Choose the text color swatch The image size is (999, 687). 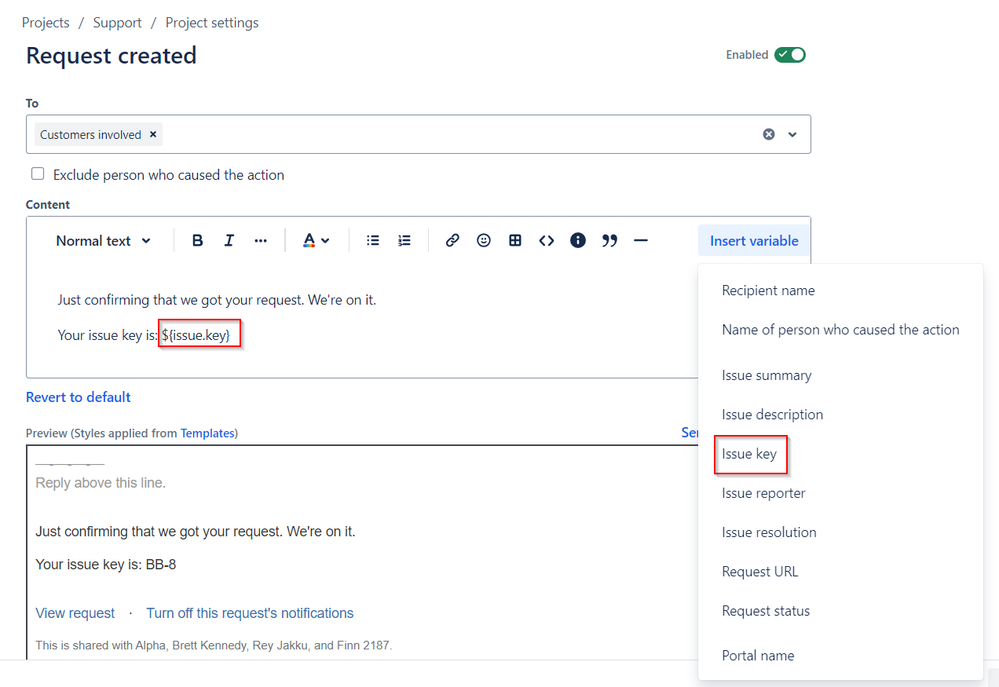[306, 240]
